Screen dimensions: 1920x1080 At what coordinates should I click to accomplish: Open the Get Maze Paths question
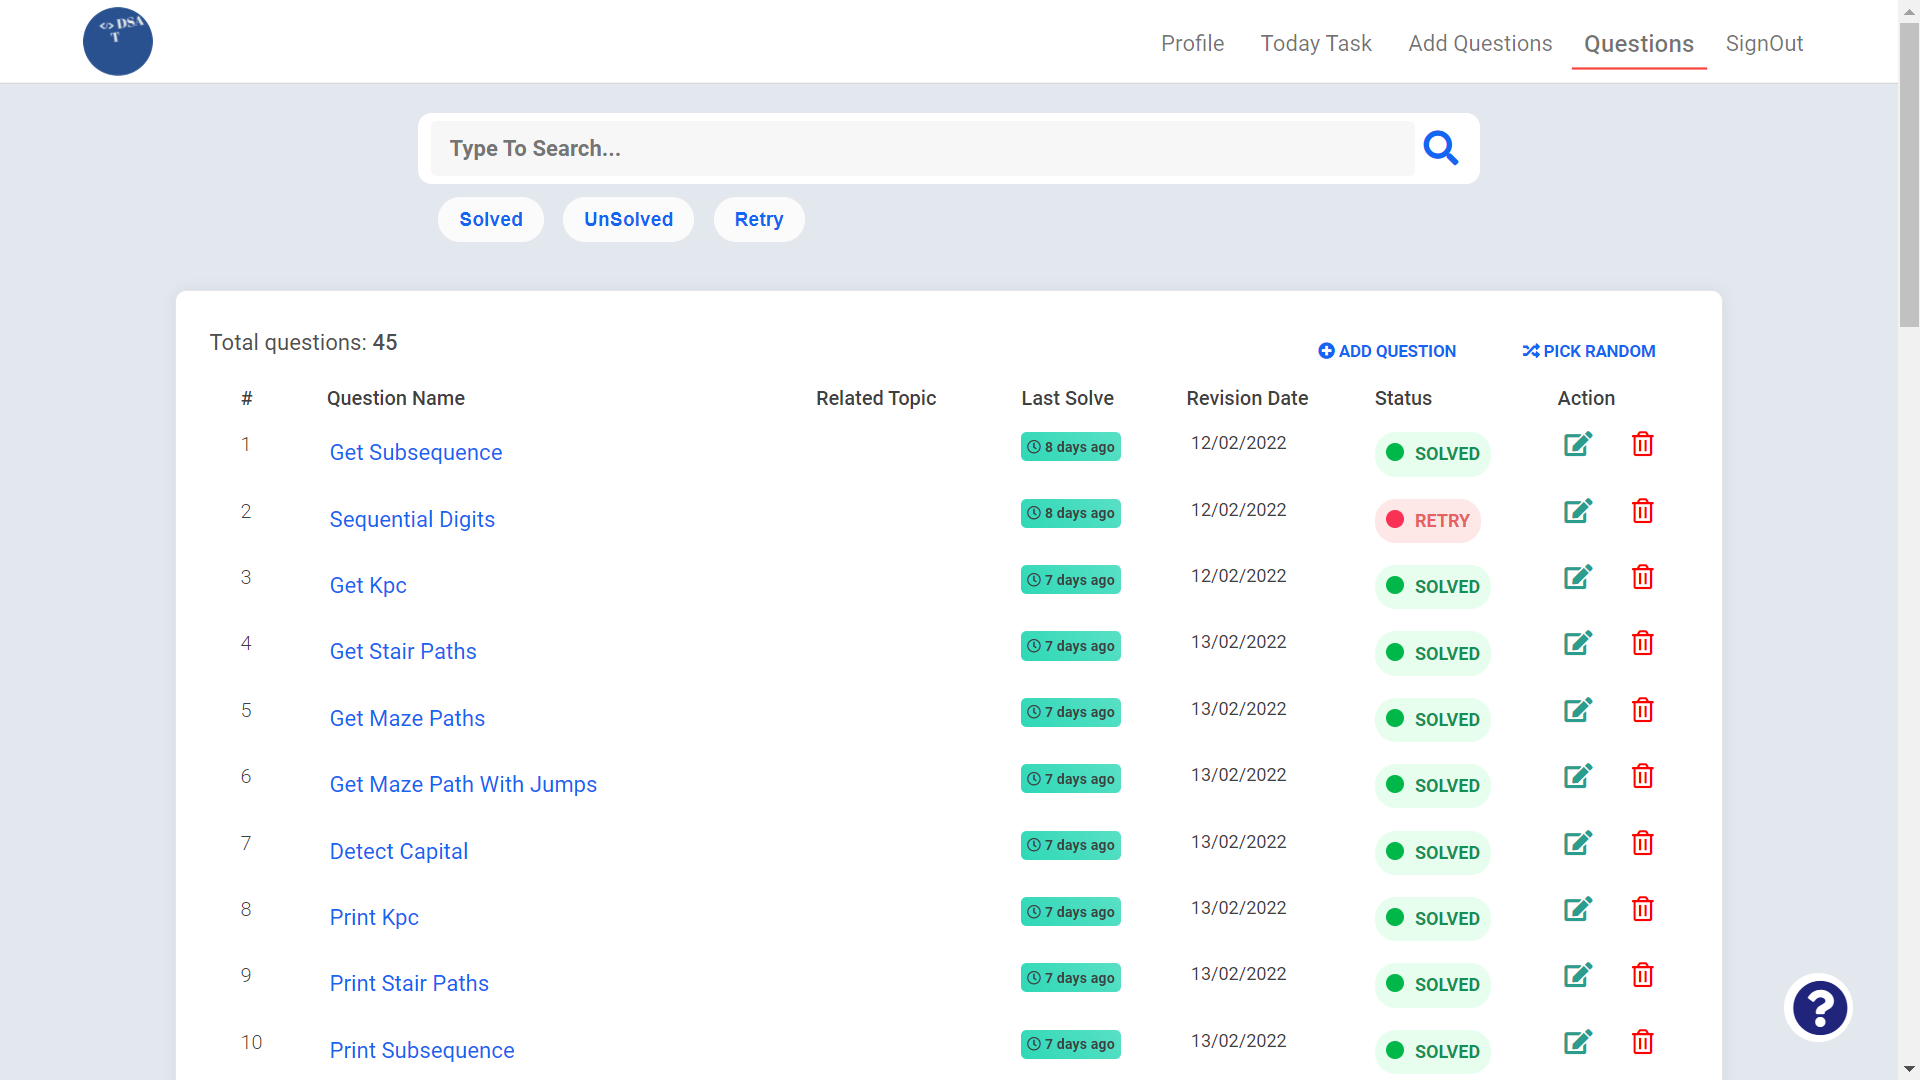click(407, 718)
